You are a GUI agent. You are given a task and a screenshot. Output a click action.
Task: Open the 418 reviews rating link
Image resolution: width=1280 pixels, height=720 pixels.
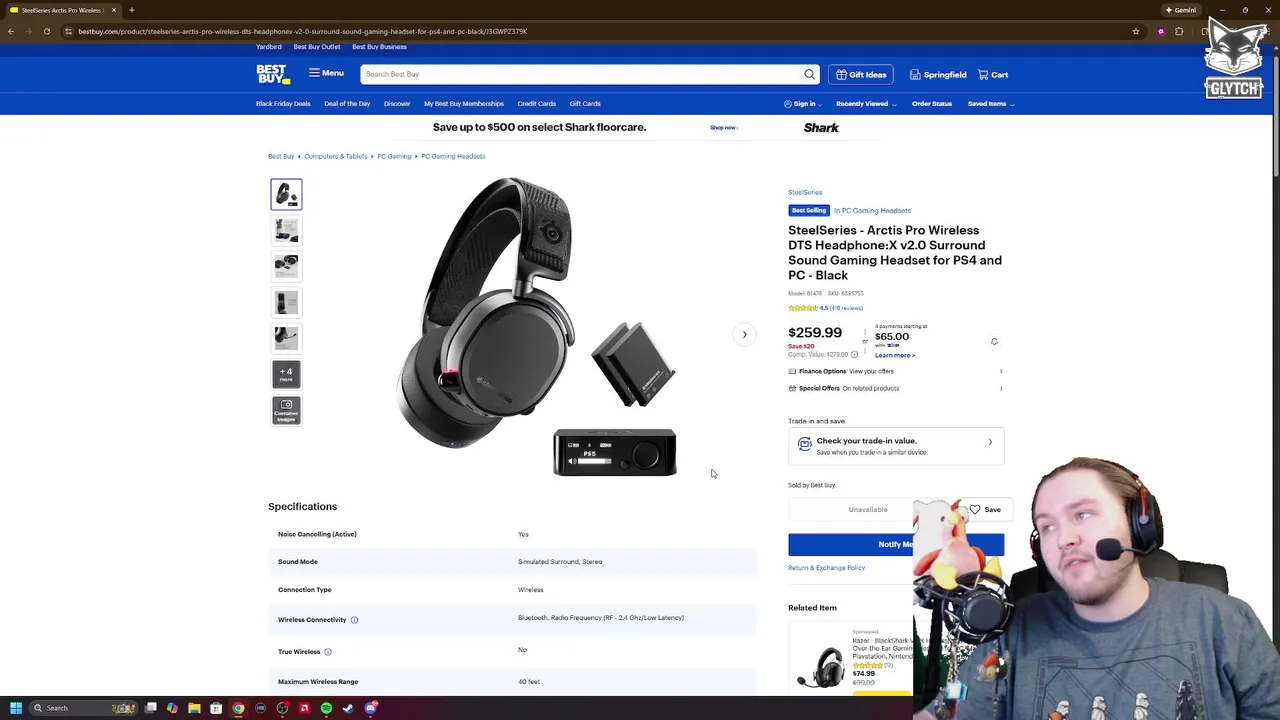(845, 308)
